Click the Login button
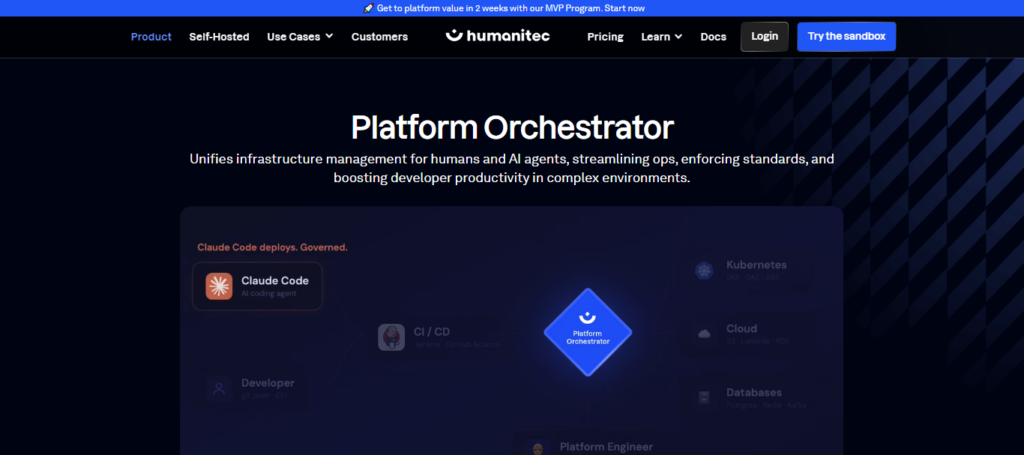Viewport: 1024px width, 455px height. [x=765, y=37]
